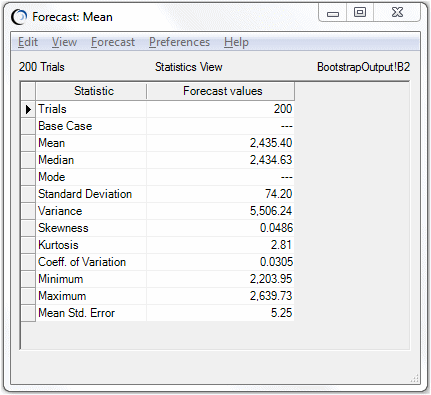The image size is (431, 395).
Task: Select the Median row label
Action: coord(56,160)
